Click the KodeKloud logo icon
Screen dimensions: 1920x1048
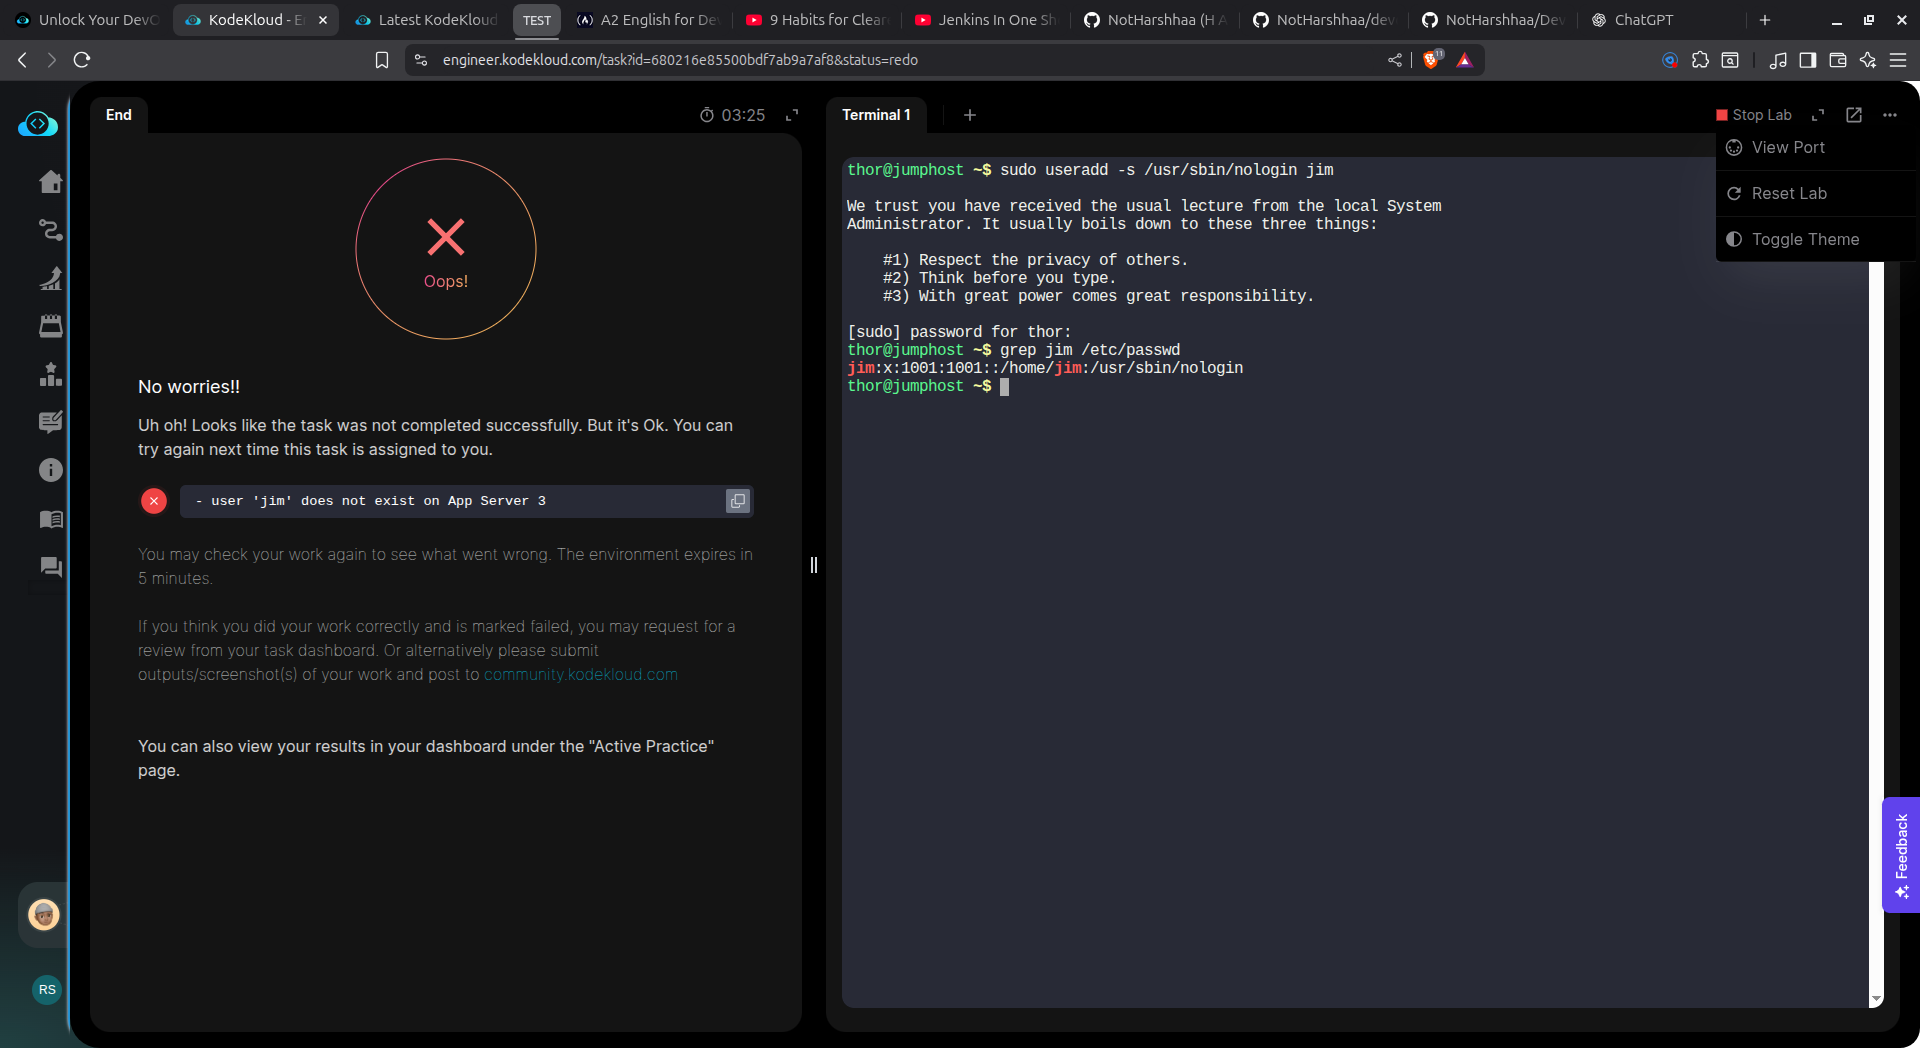click(x=38, y=124)
